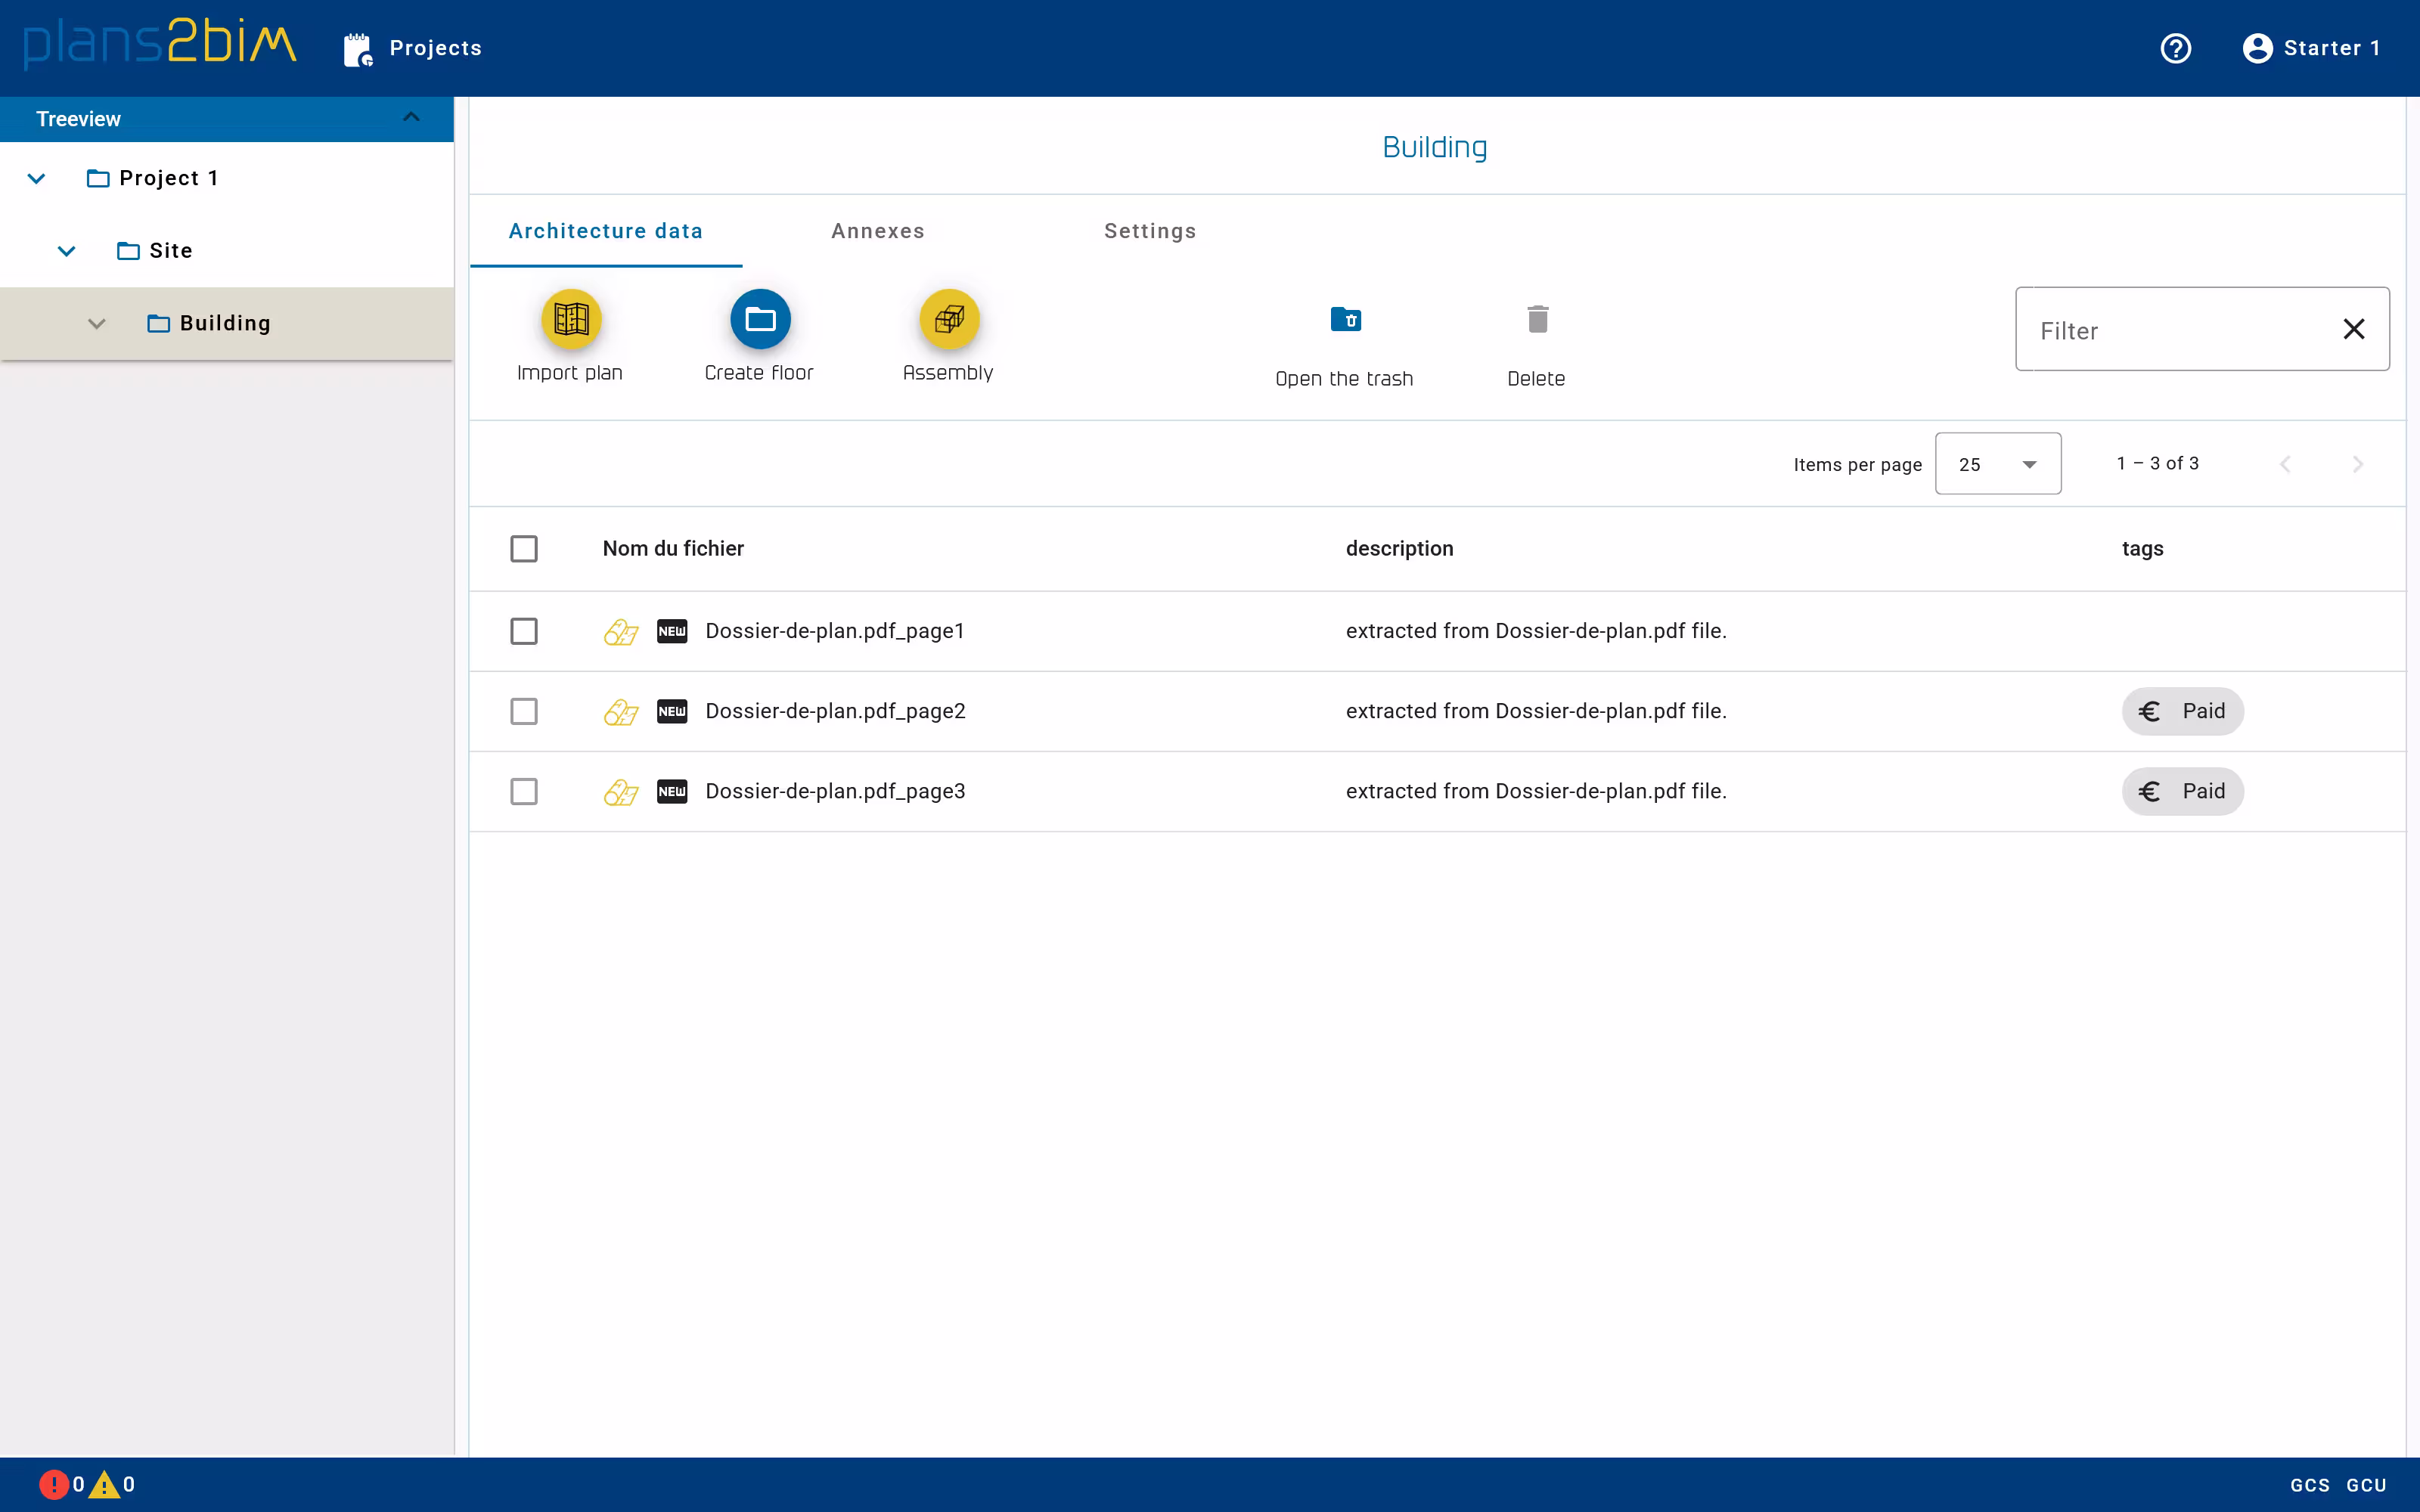Viewport: 2420px width, 1512px height.
Task: Click the plan icon for Dossier-de-plan.pdf_page1
Action: [620, 631]
